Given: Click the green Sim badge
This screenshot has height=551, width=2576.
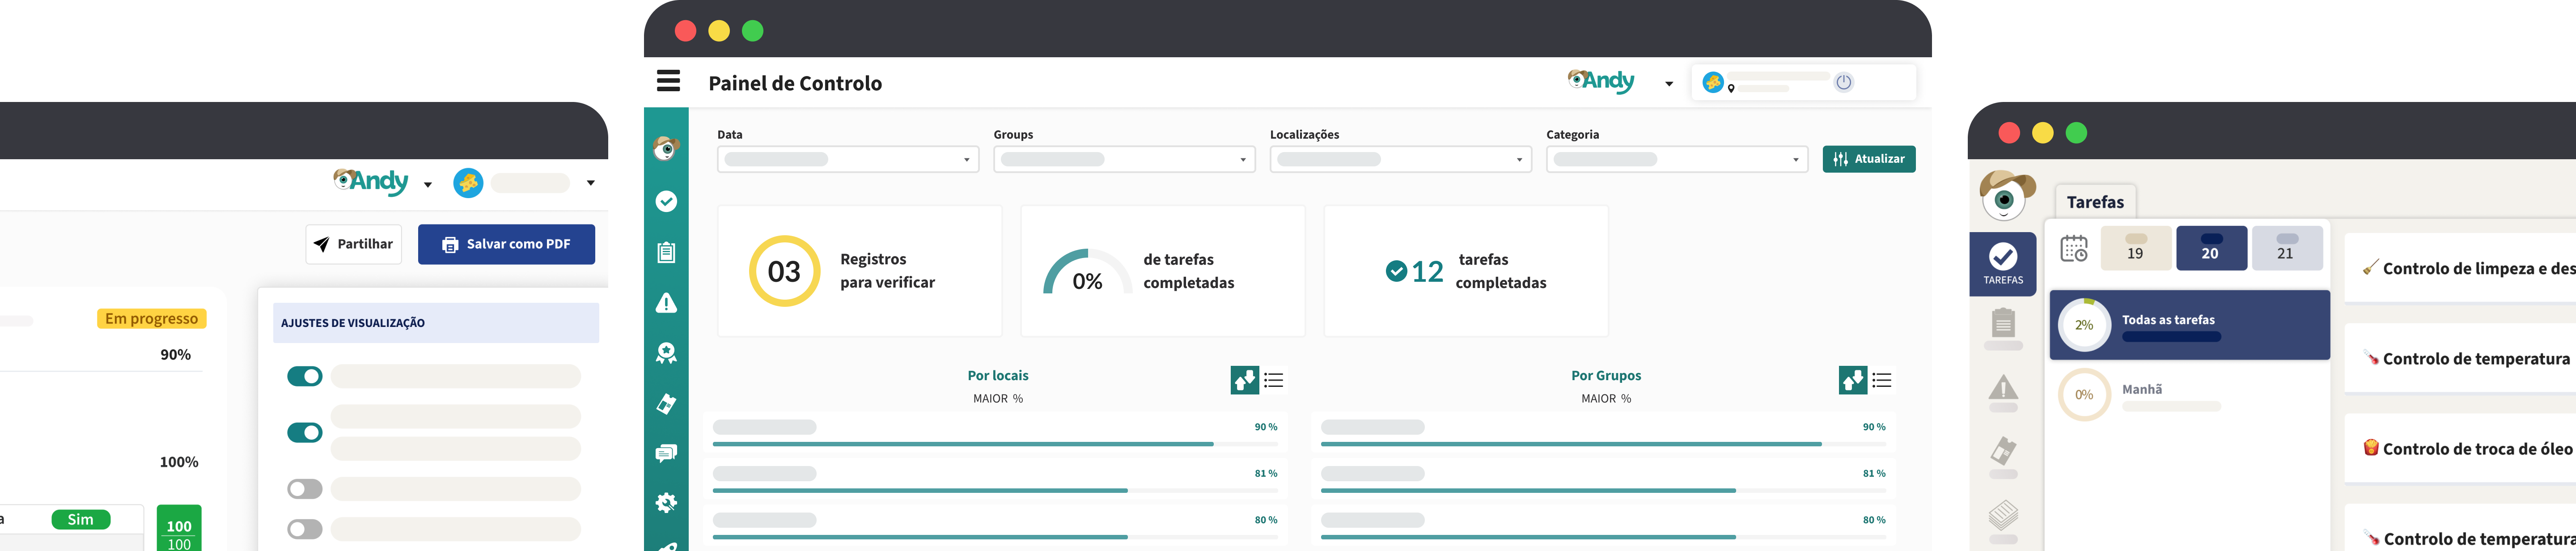Looking at the screenshot, I should [80, 520].
